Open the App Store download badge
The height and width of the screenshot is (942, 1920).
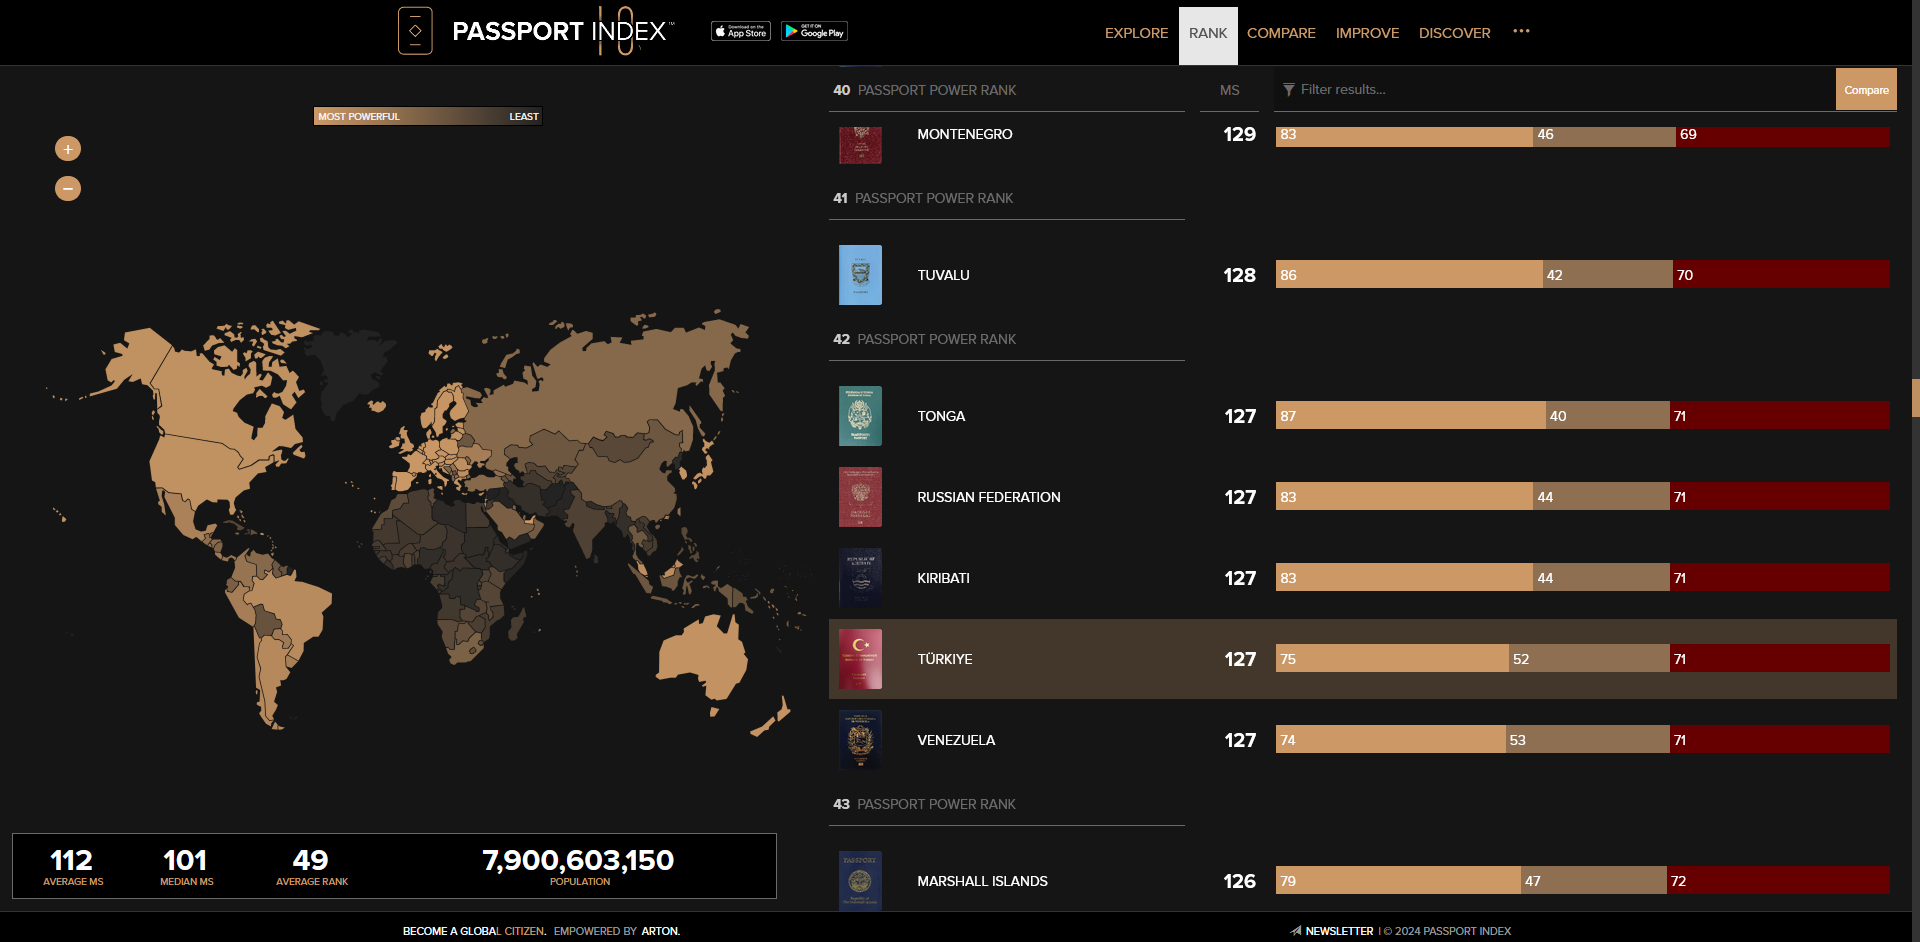[x=740, y=32]
